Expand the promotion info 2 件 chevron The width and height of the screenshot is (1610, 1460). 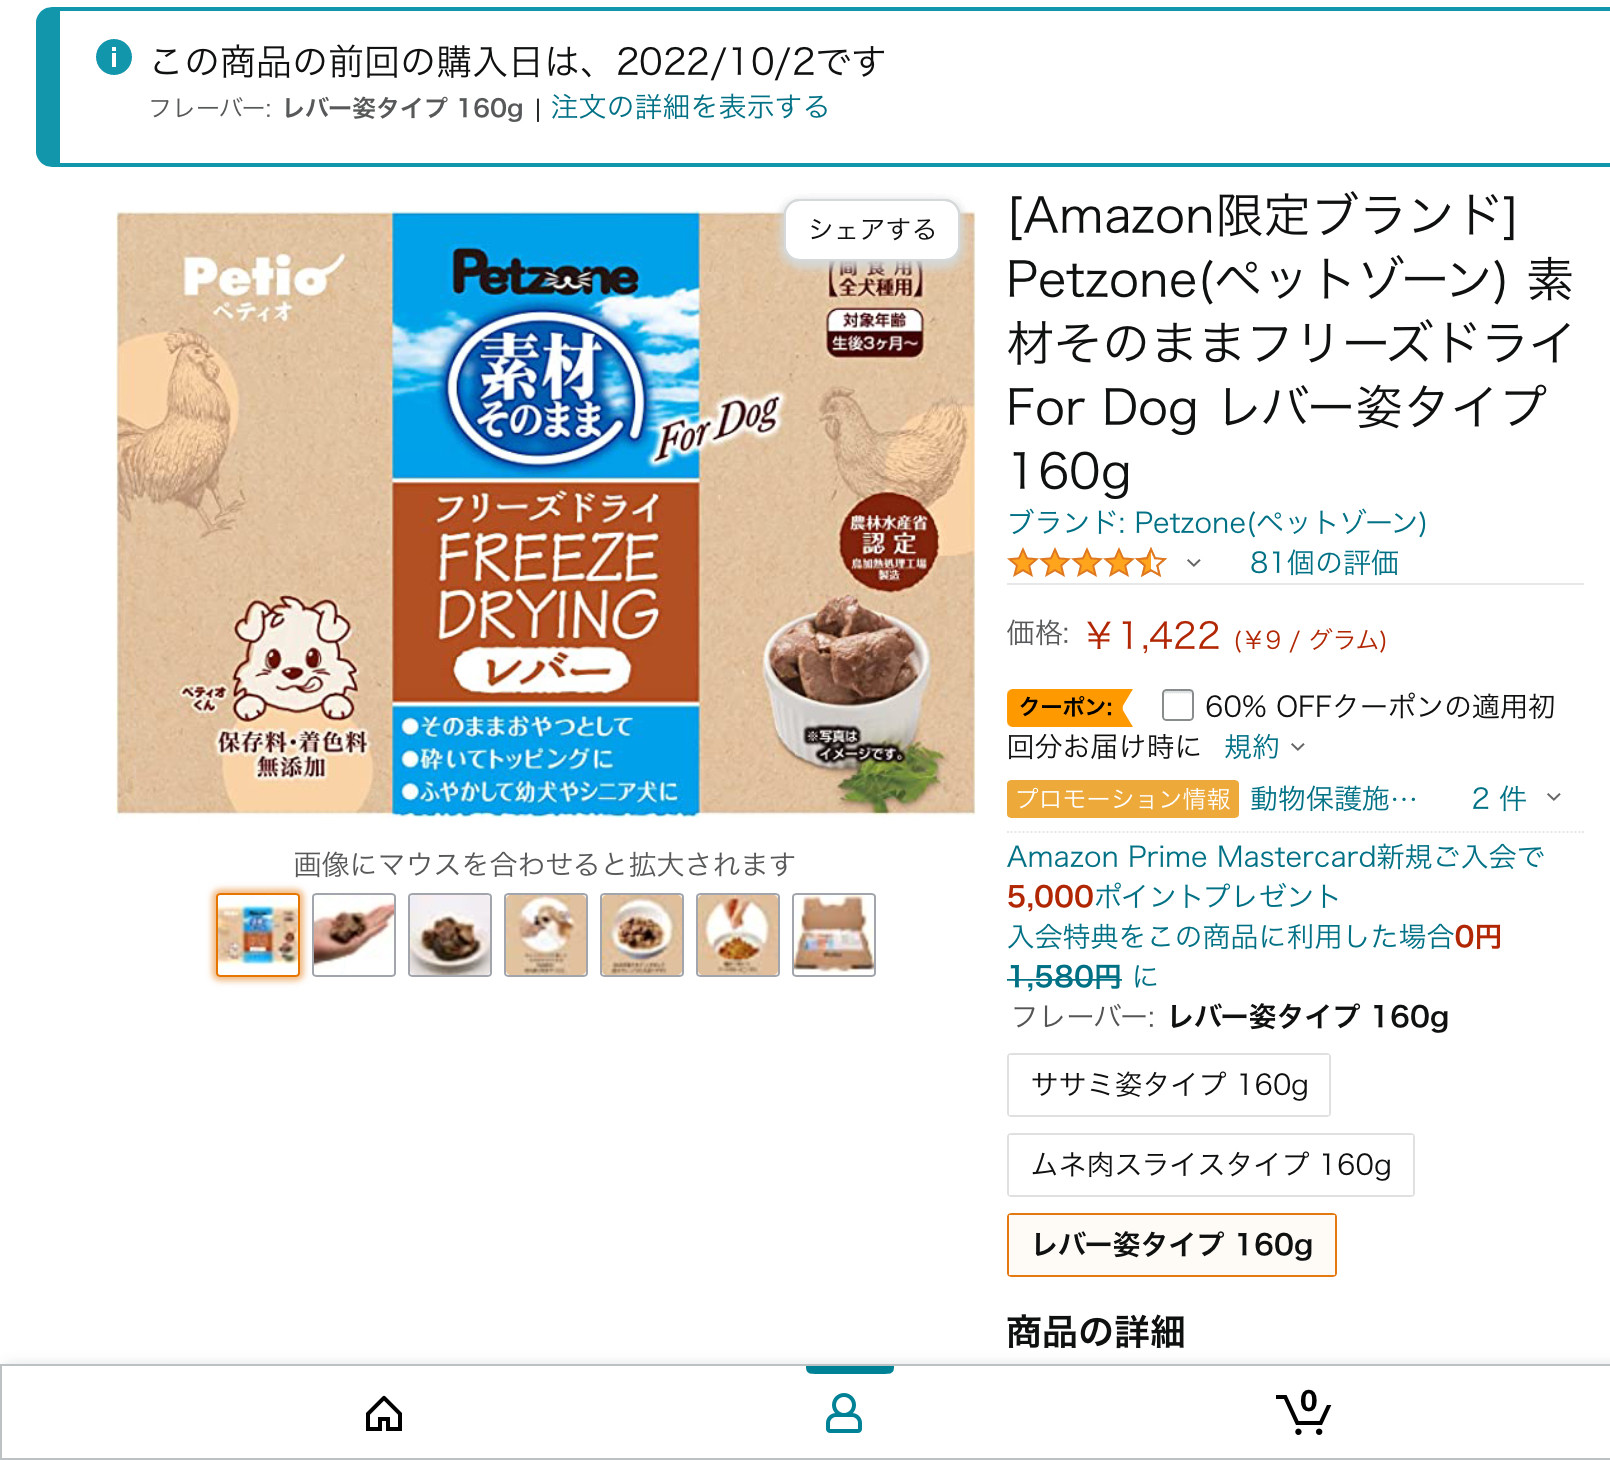[1554, 797]
